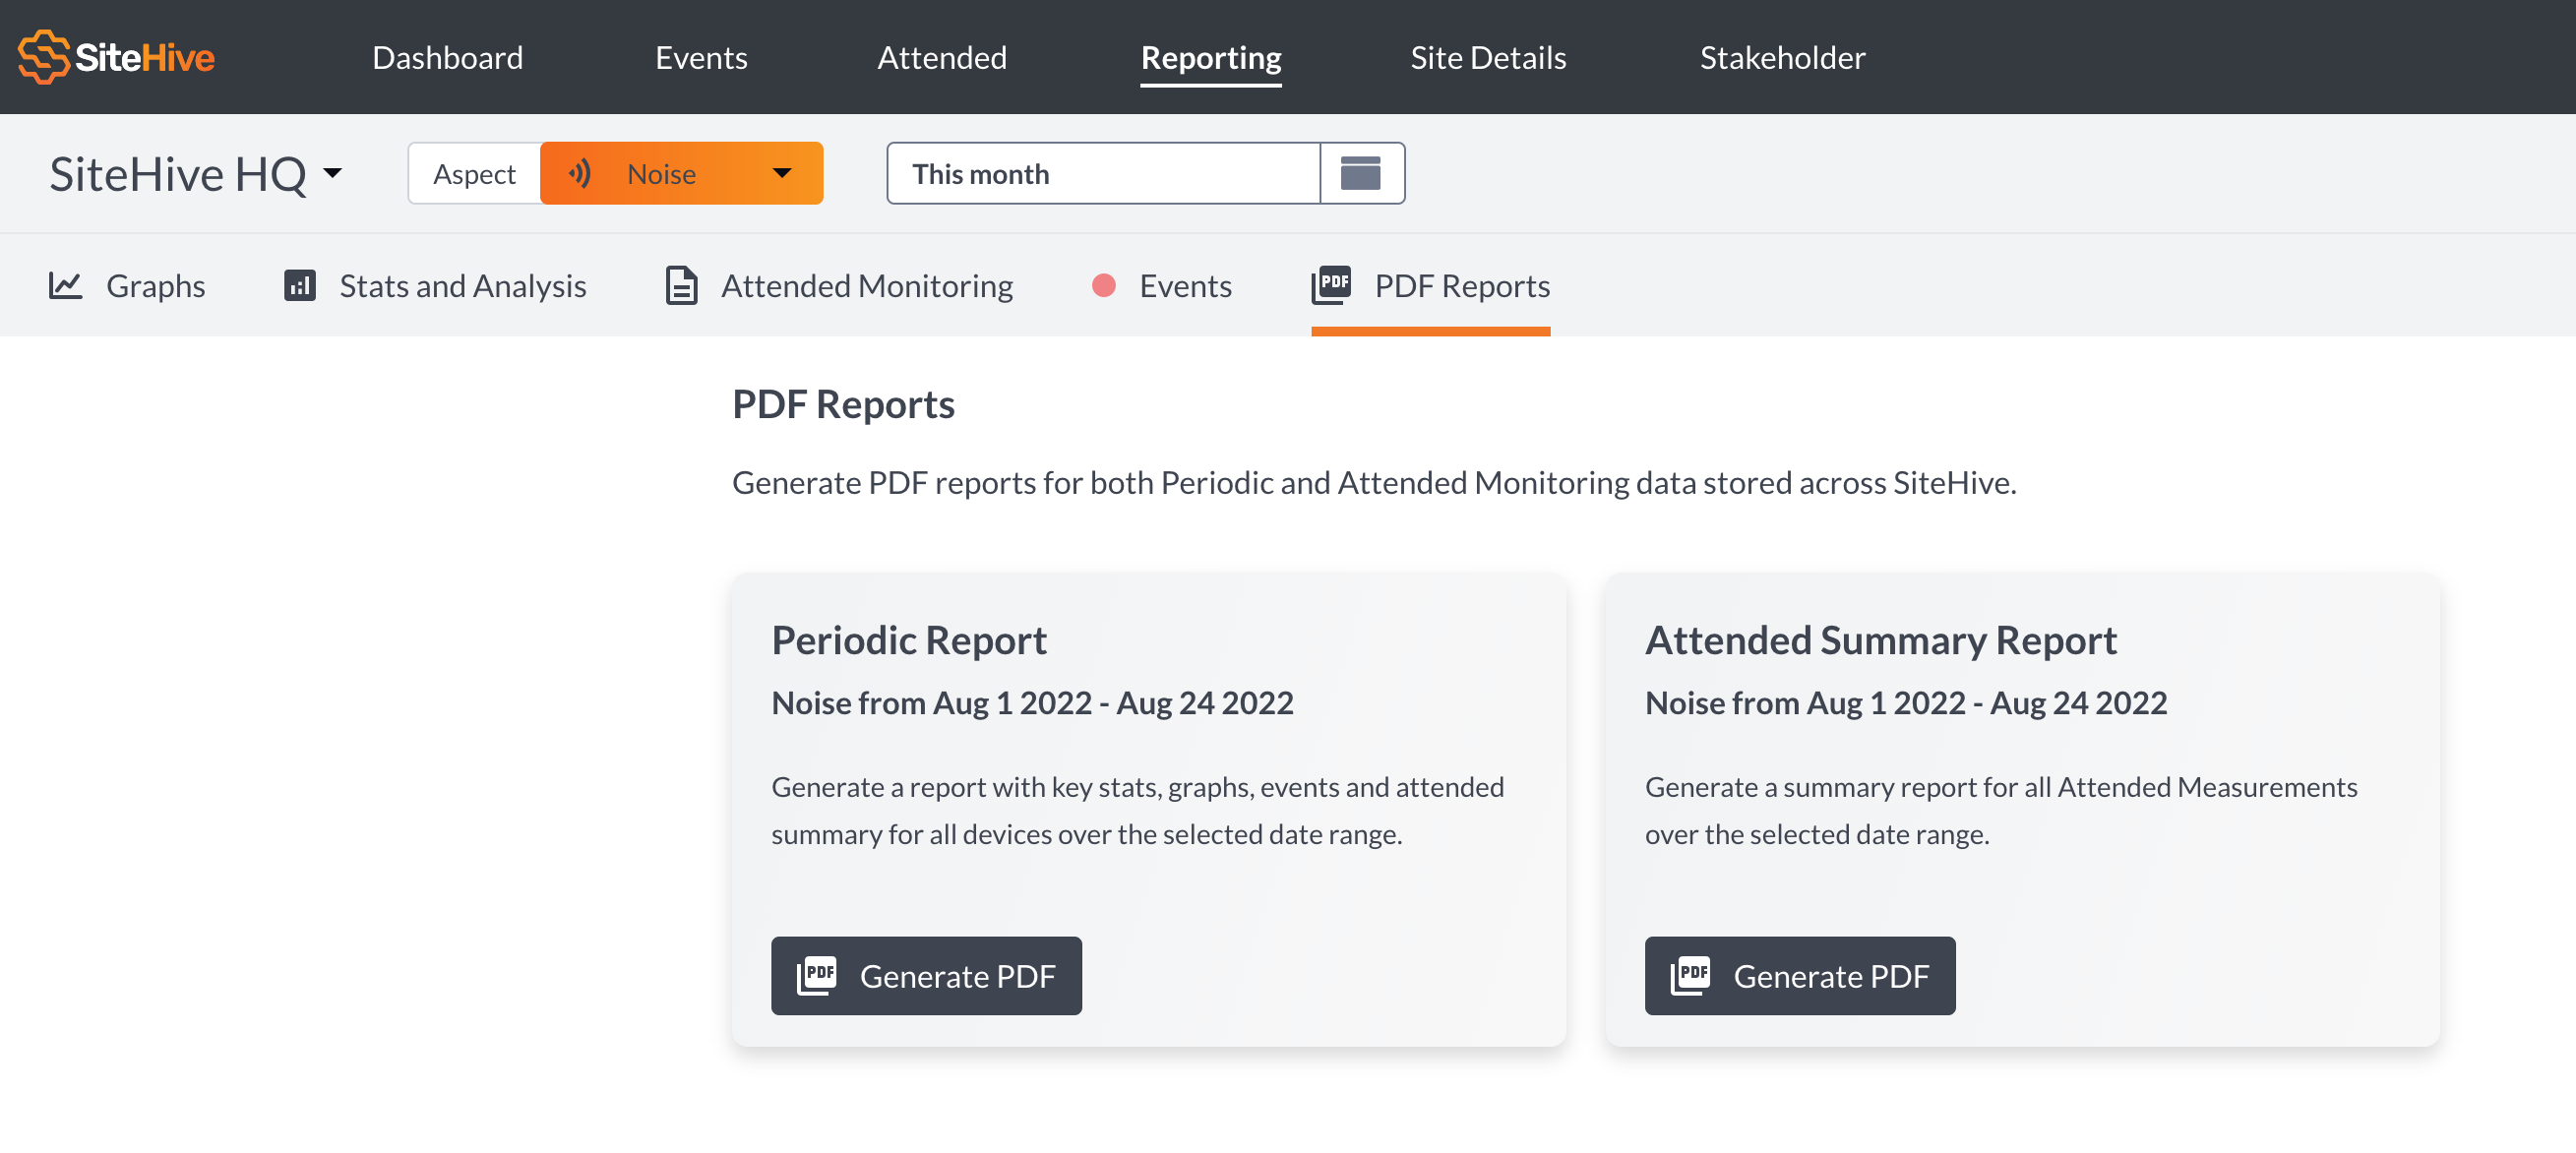Click the red Events dot icon

[1103, 285]
